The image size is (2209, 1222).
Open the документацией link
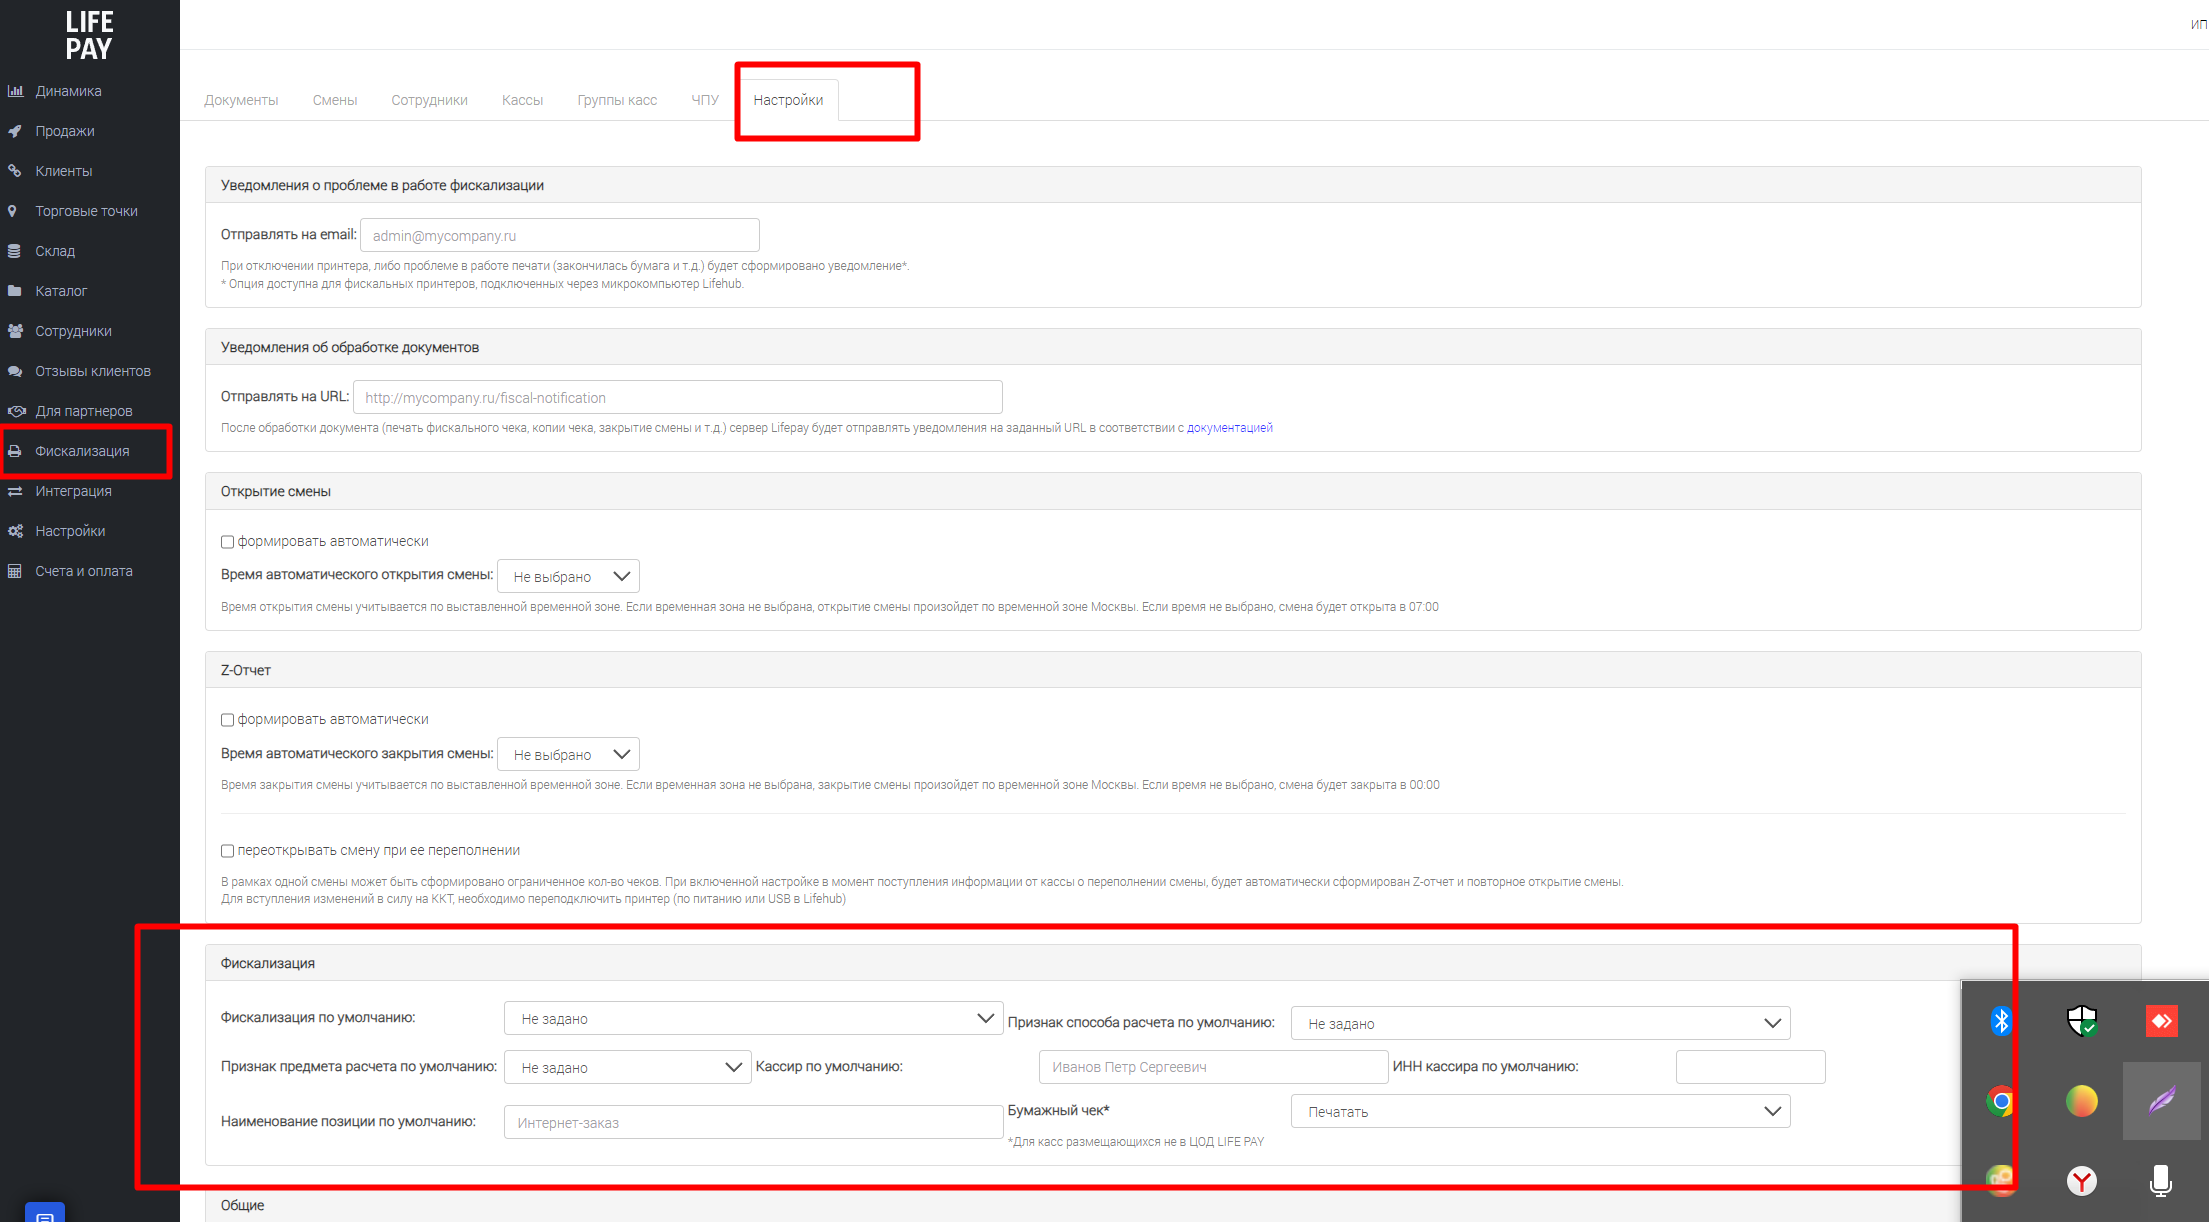tap(1229, 428)
